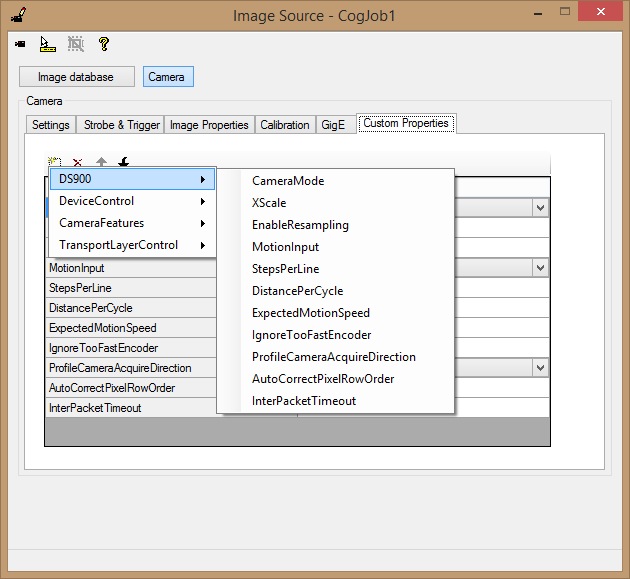Click the move up arrow icon
The image size is (630, 579).
(x=101, y=162)
